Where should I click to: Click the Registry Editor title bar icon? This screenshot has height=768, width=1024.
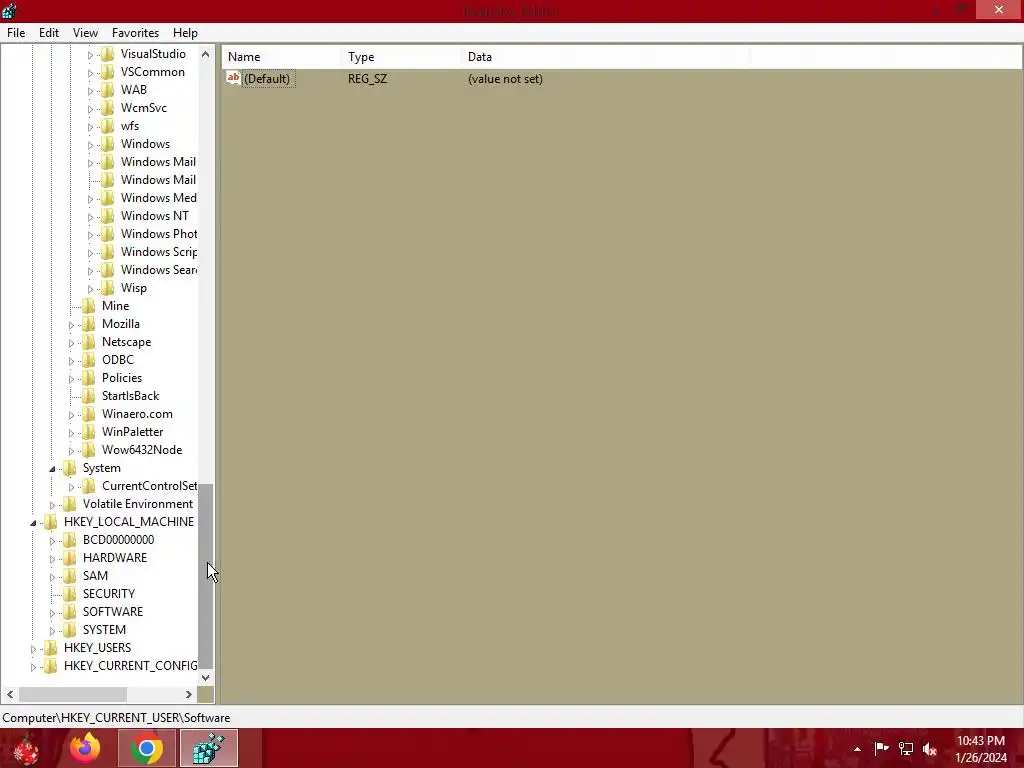tap(9, 10)
